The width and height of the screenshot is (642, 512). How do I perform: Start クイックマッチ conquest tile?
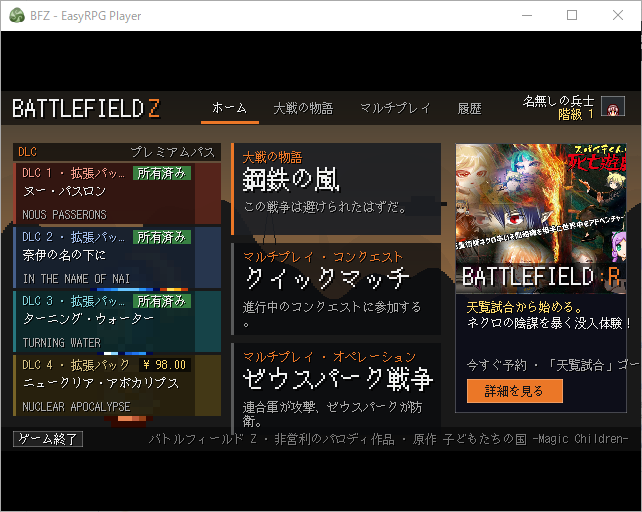point(336,289)
